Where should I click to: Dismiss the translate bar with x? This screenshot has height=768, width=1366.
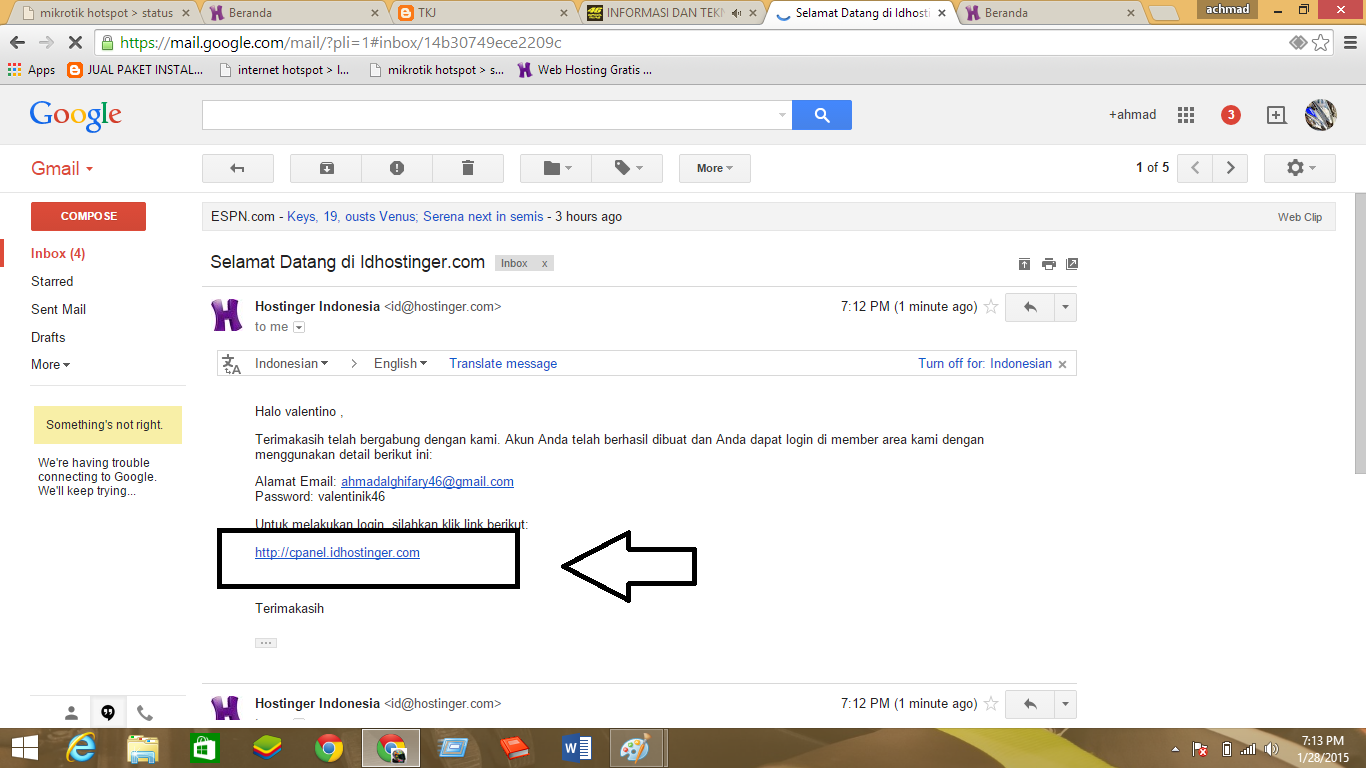click(1063, 365)
